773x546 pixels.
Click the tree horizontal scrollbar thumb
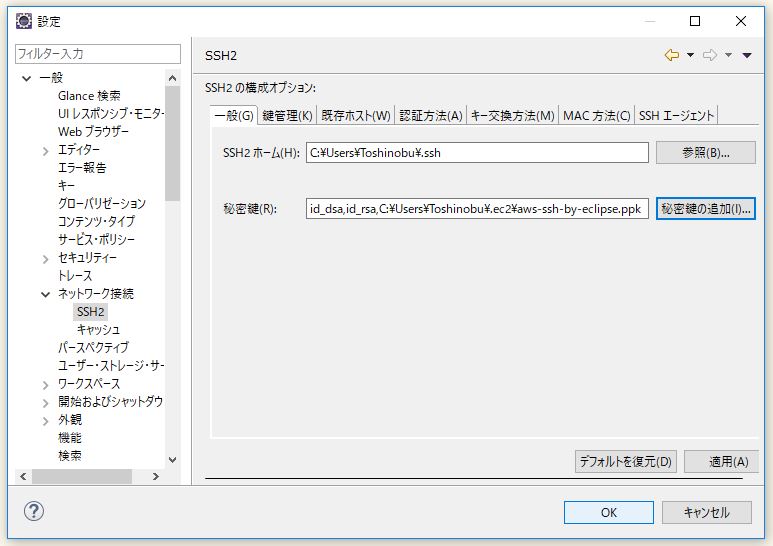point(82,477)
